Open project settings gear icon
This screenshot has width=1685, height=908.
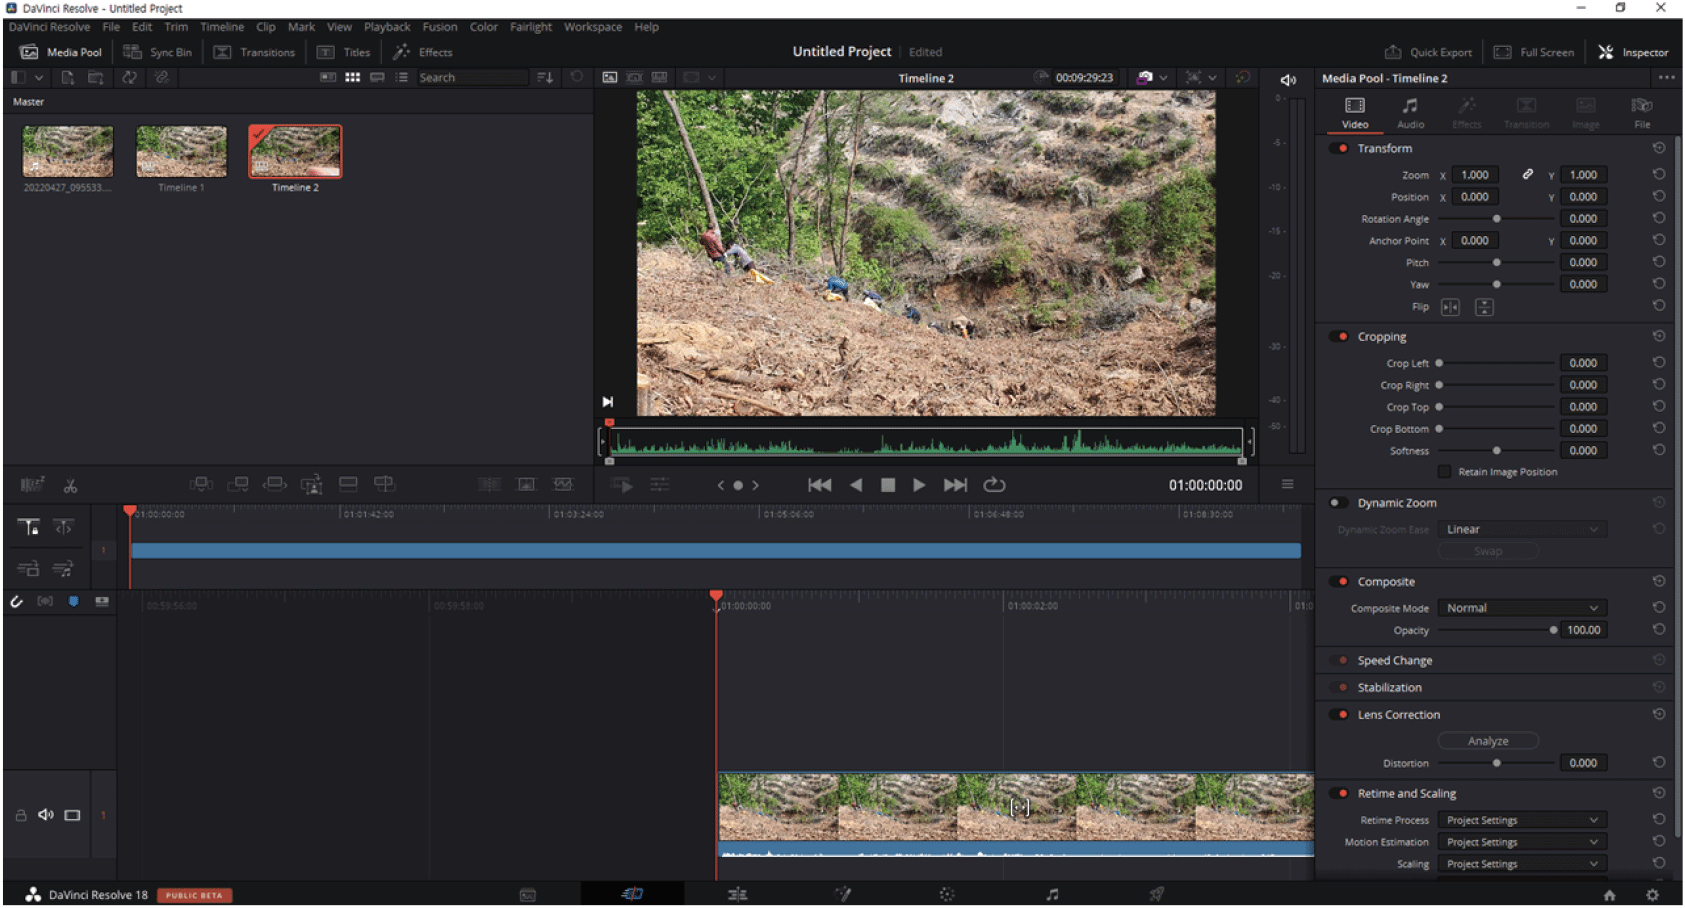[1652, 895]
